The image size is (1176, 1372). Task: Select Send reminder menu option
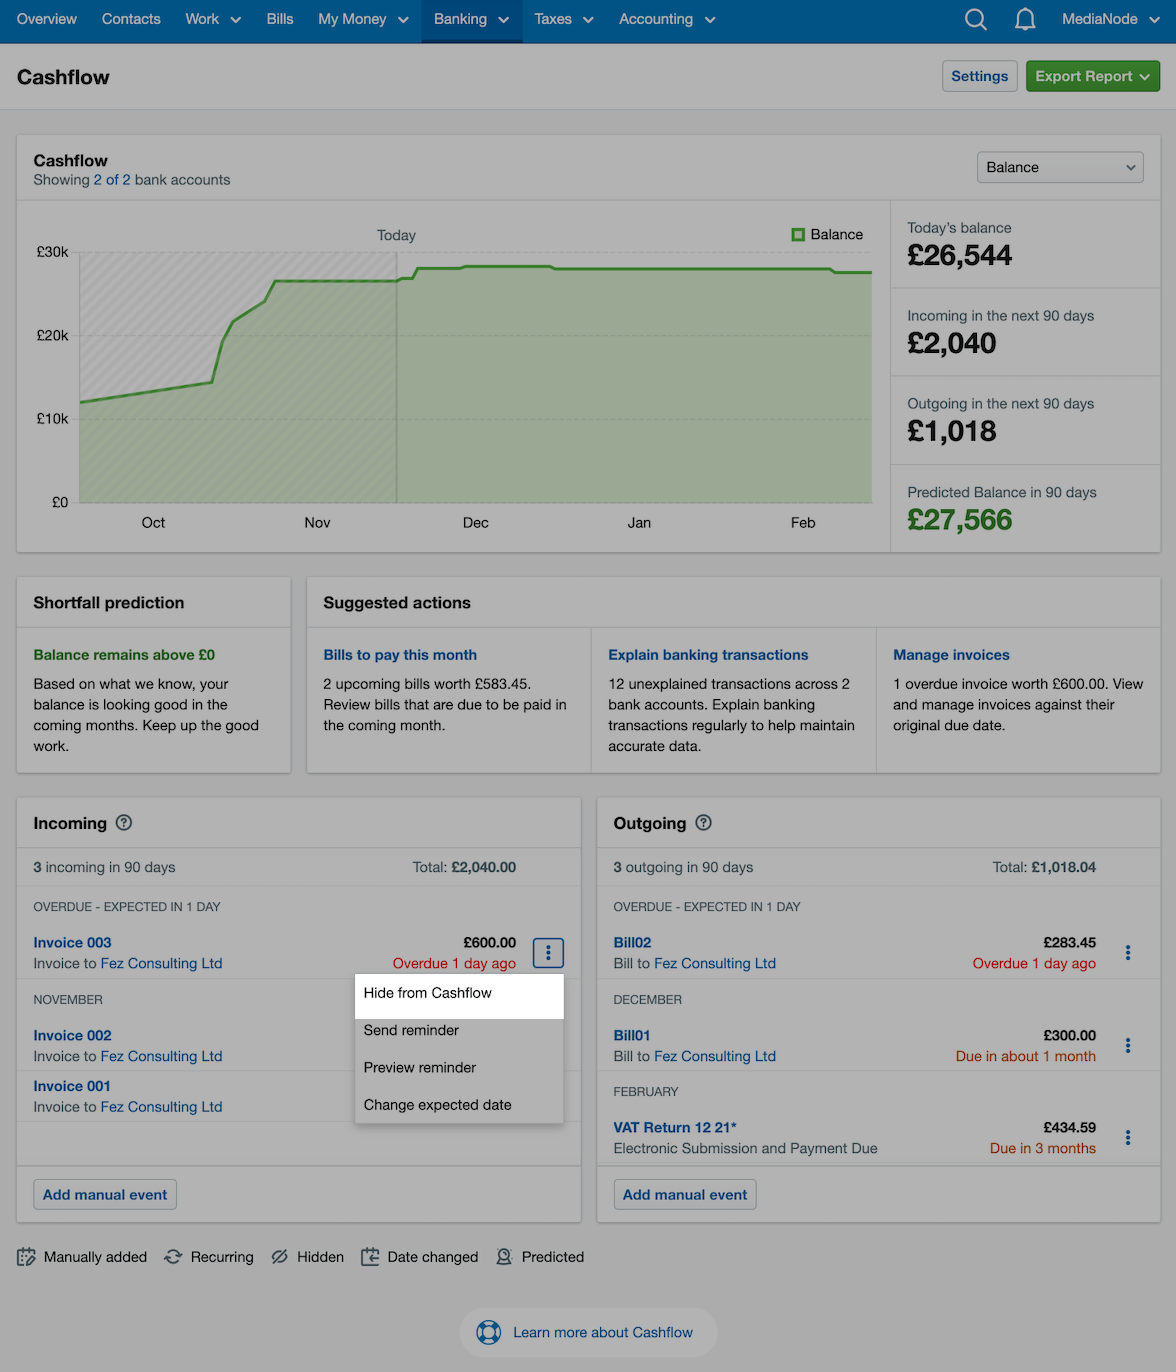[459, 1030]
